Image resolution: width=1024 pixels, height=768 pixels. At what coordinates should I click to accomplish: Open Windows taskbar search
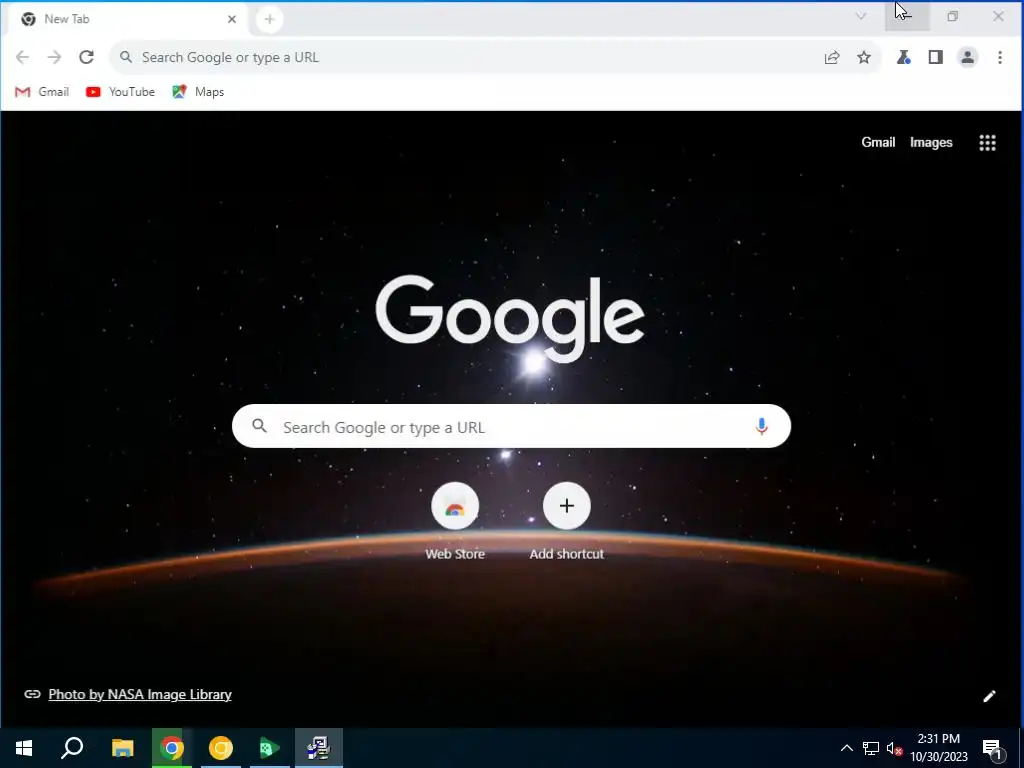coord(72,748)
